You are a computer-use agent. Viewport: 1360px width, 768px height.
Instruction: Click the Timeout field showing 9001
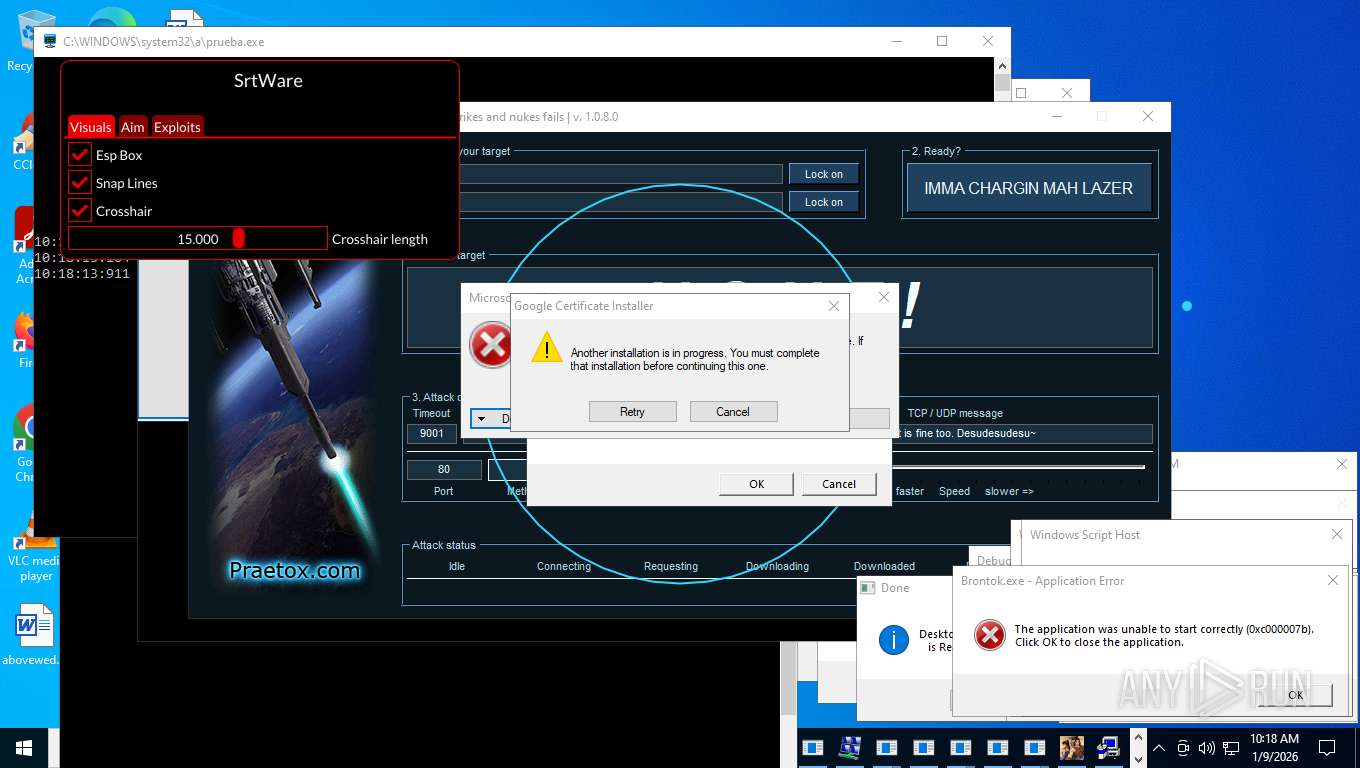click(x=432, y=434)
